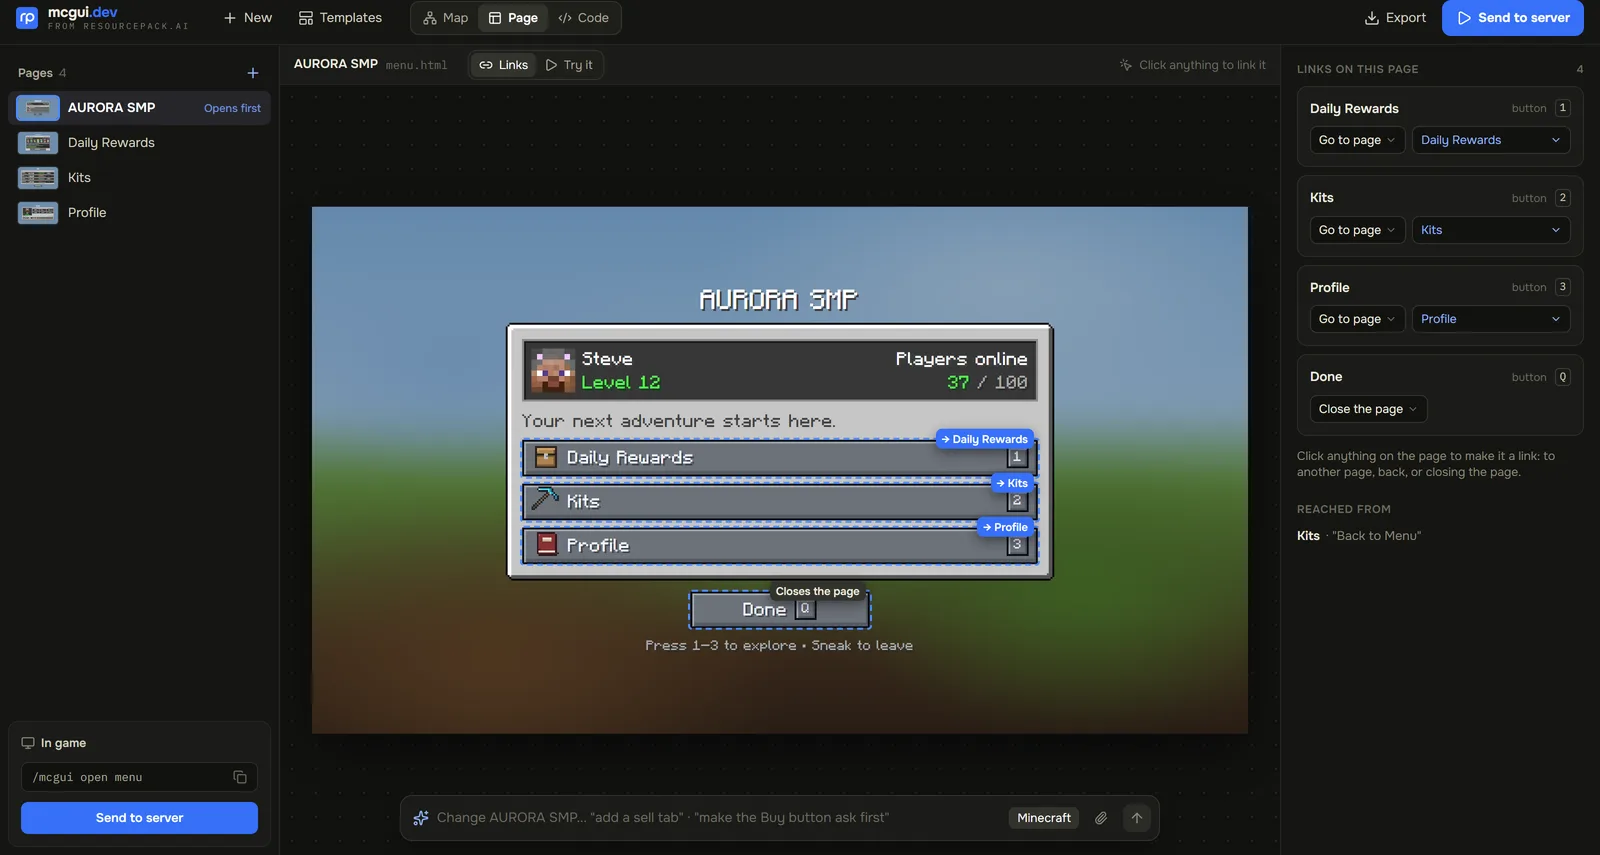Switch to the Map view tab
The image size is (1600, 855).
coord(445,18)
